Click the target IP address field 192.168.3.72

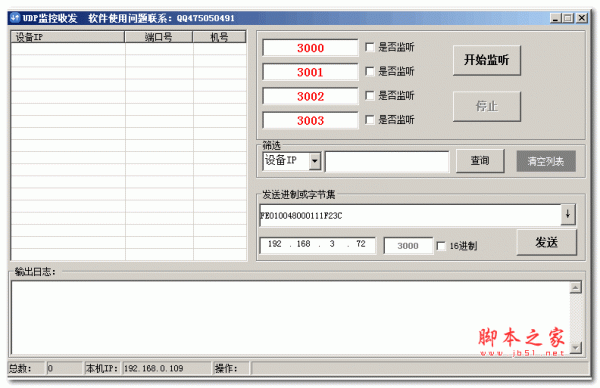click(317, 245)
